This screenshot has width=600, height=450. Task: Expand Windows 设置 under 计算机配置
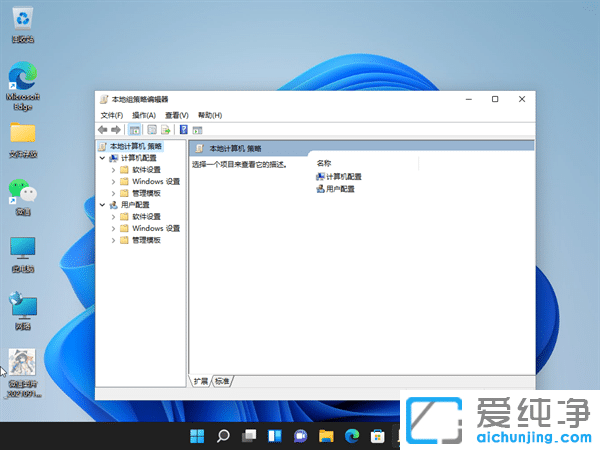click(x=113, y=182)
